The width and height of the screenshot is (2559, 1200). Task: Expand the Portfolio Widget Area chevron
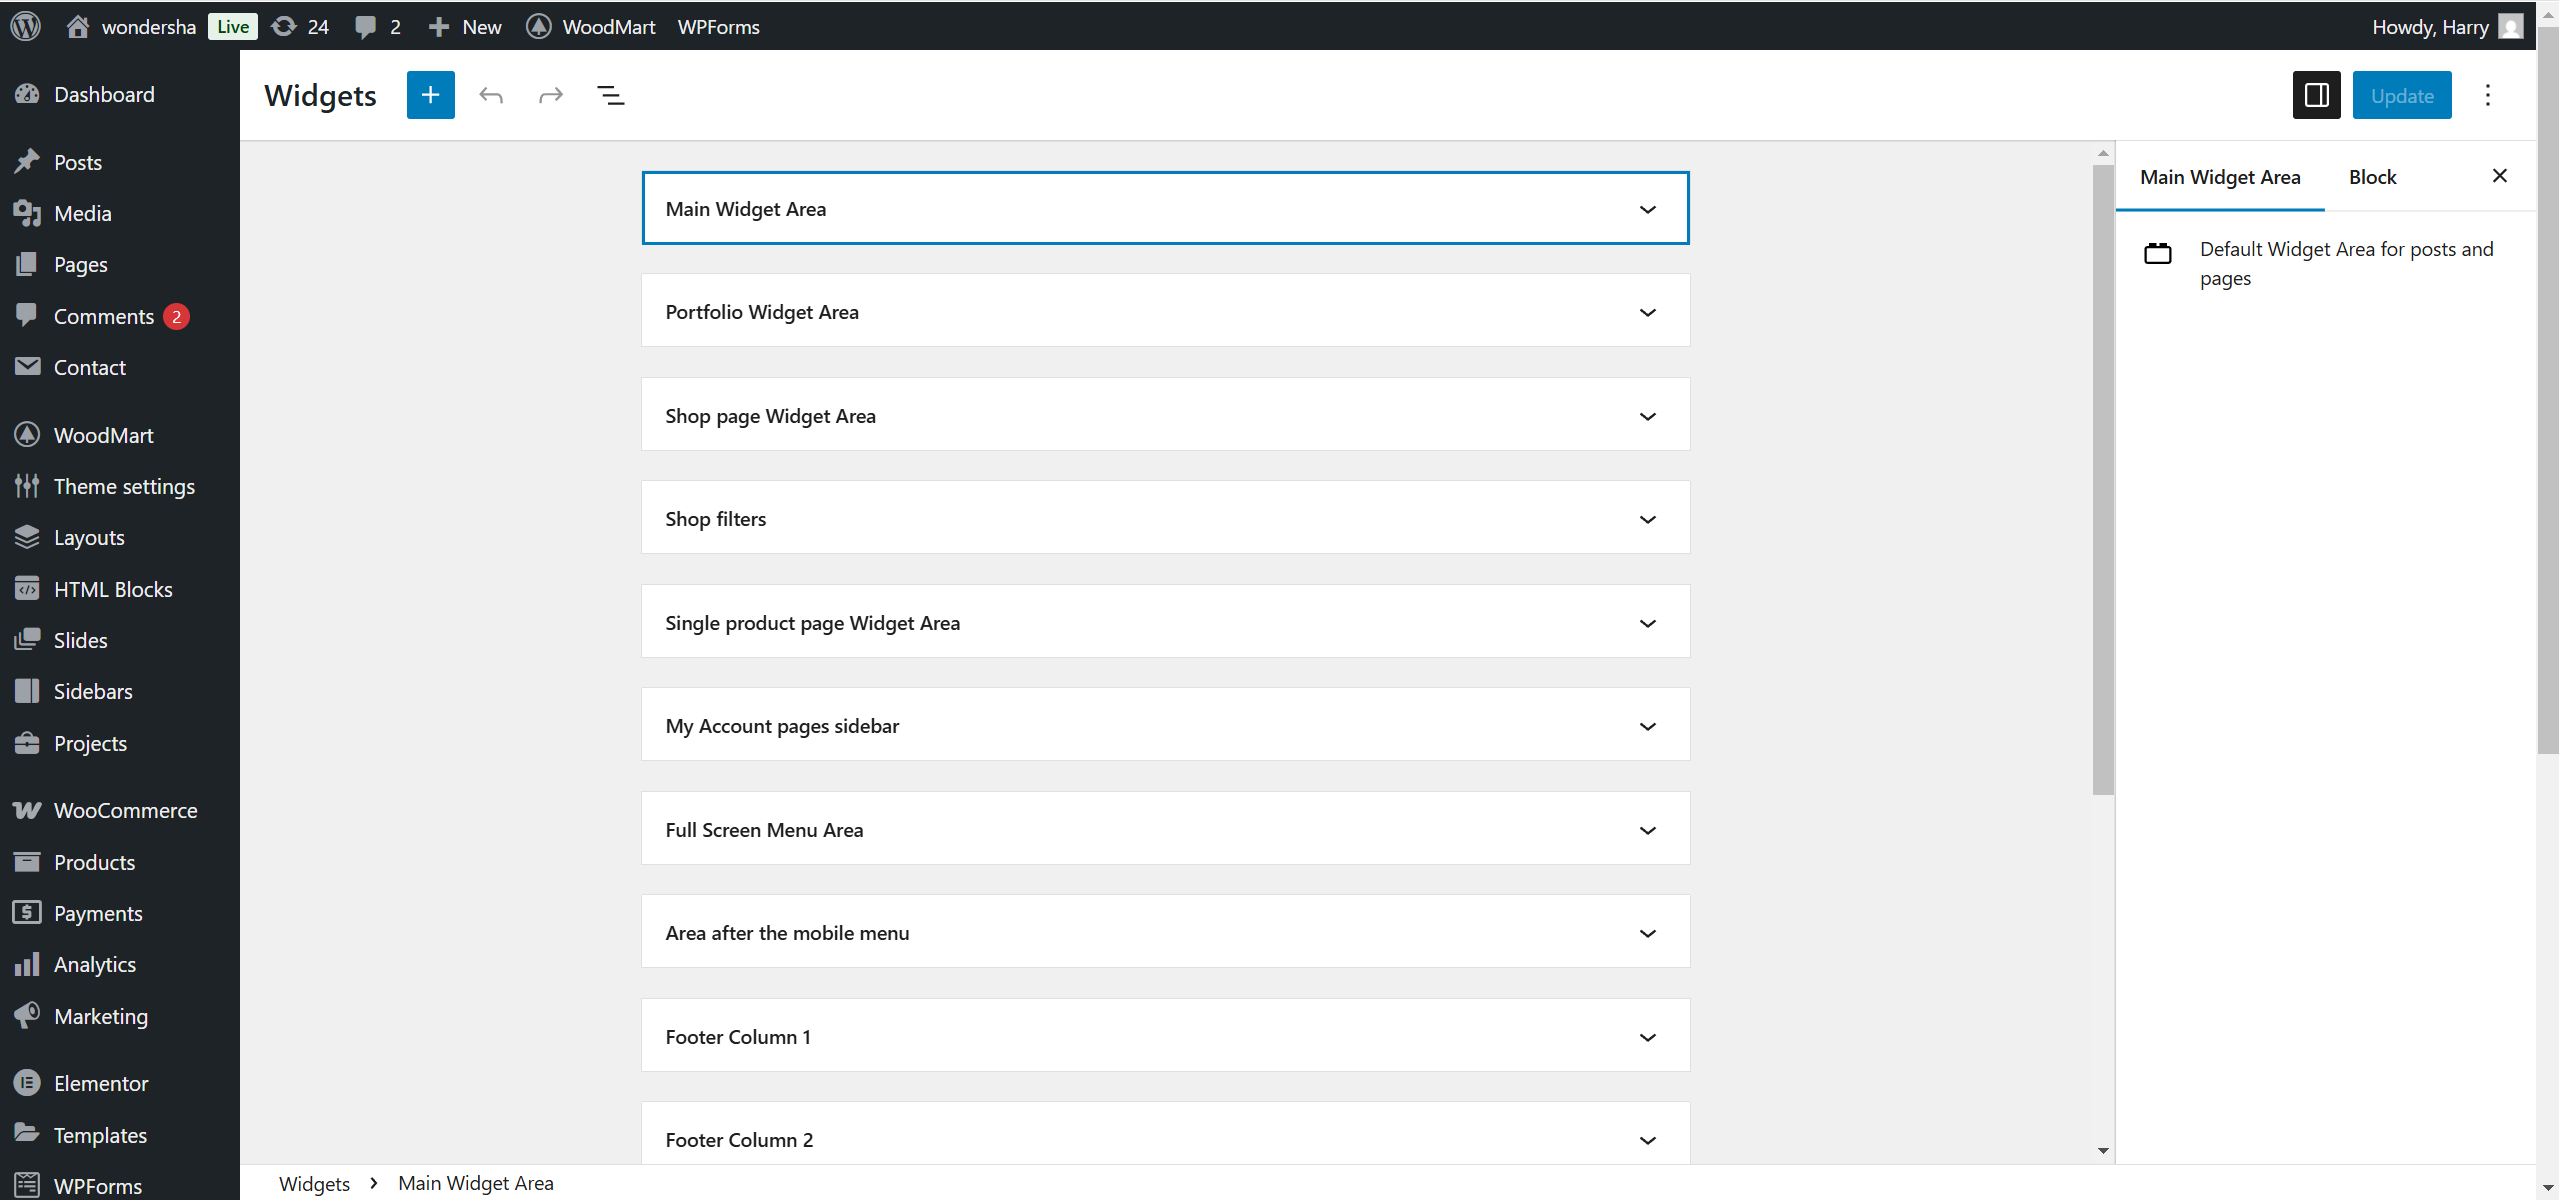pos(1648,312)
